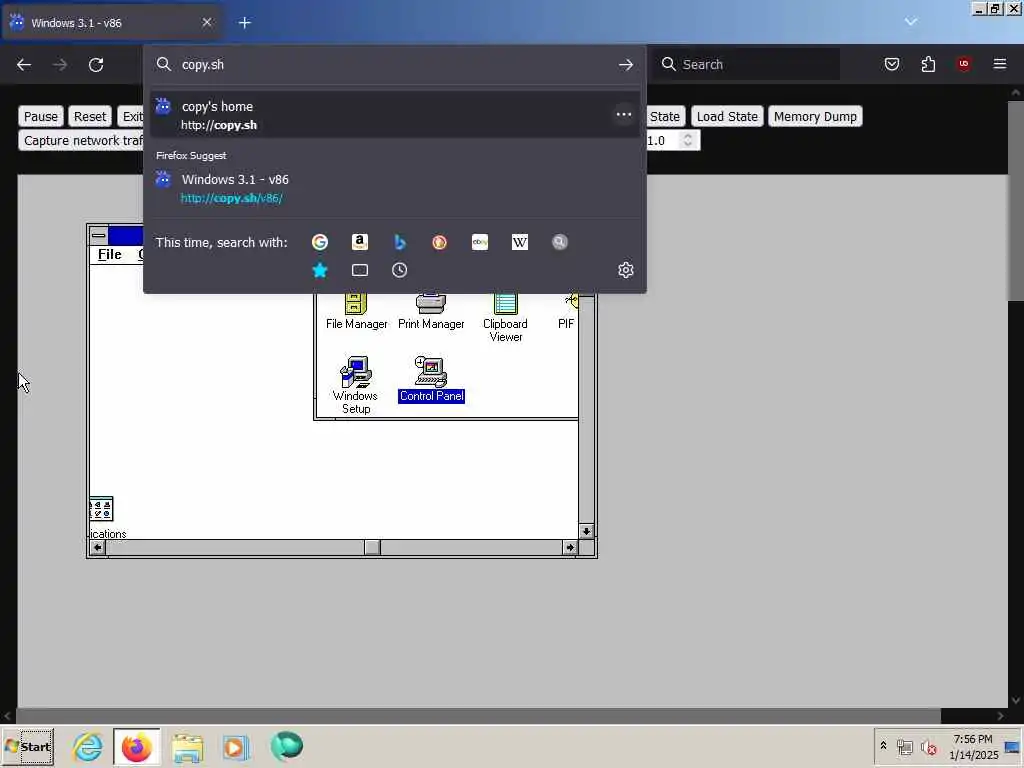Click the Load State button

pos(727,116)
